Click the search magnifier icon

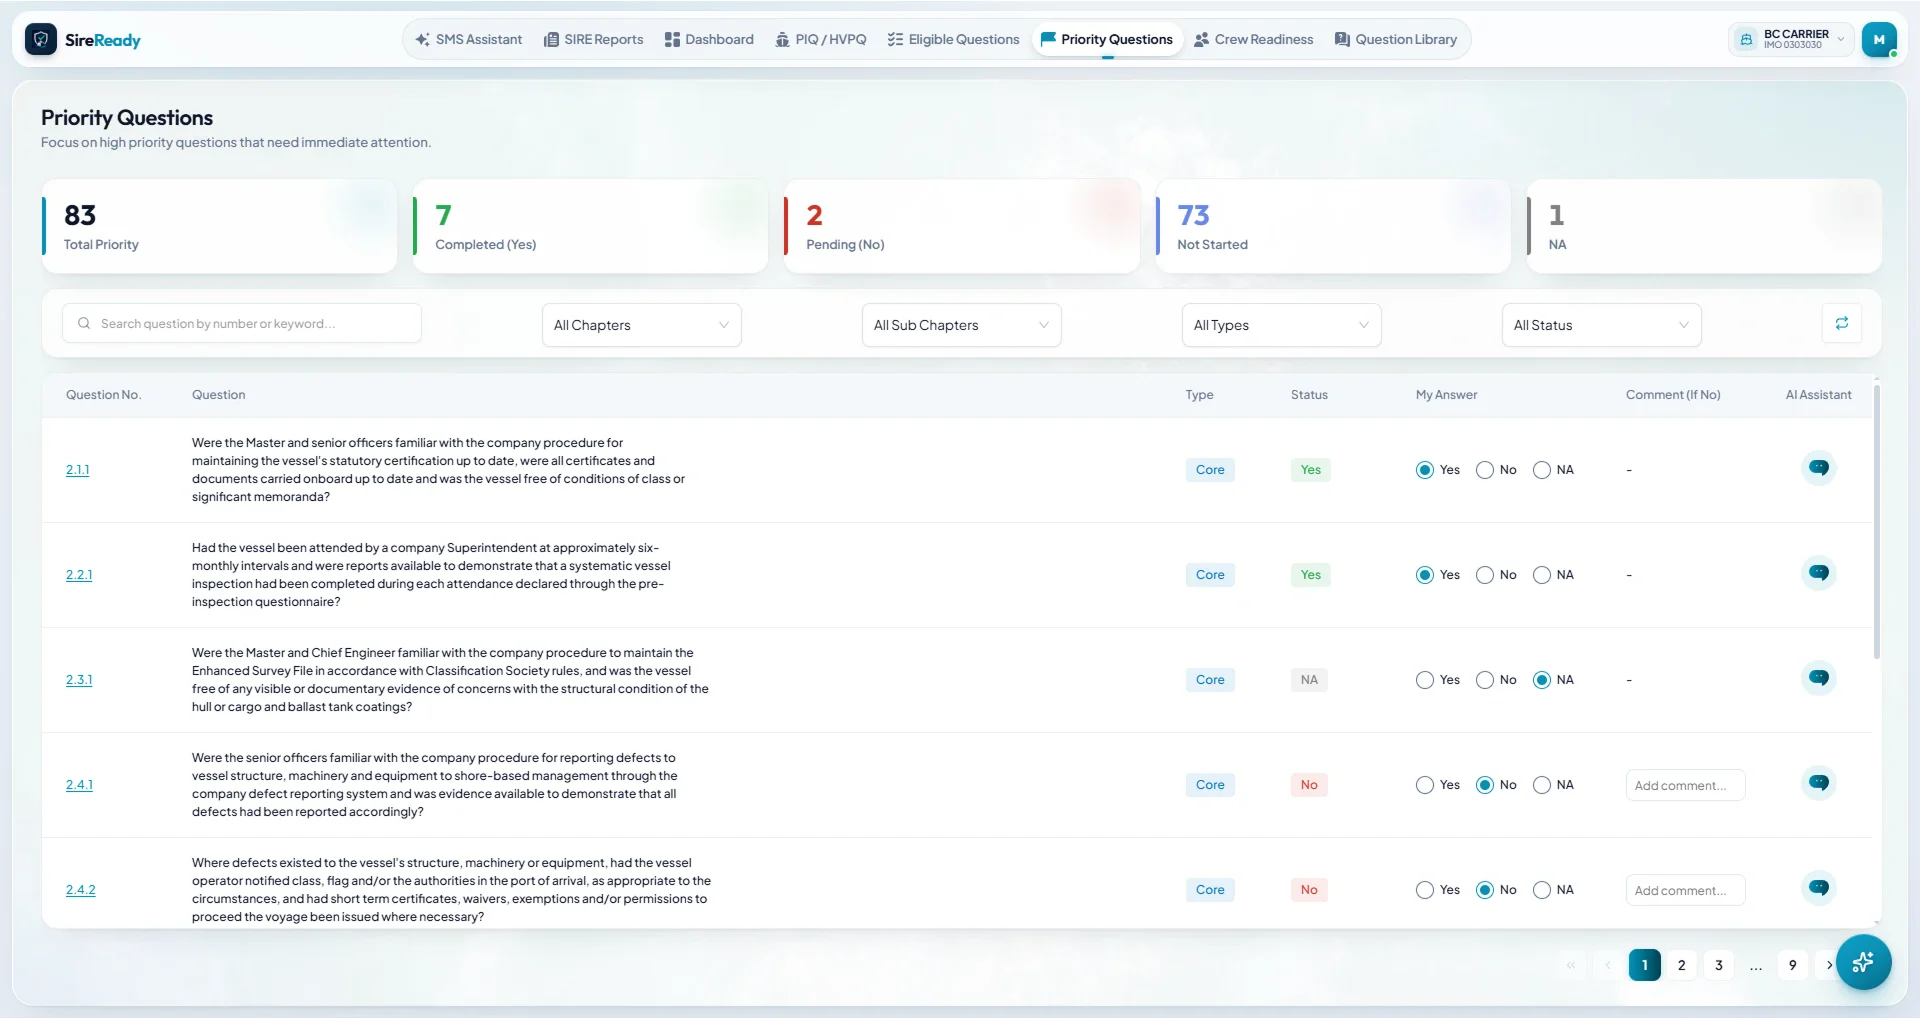(x=84, y=323)
